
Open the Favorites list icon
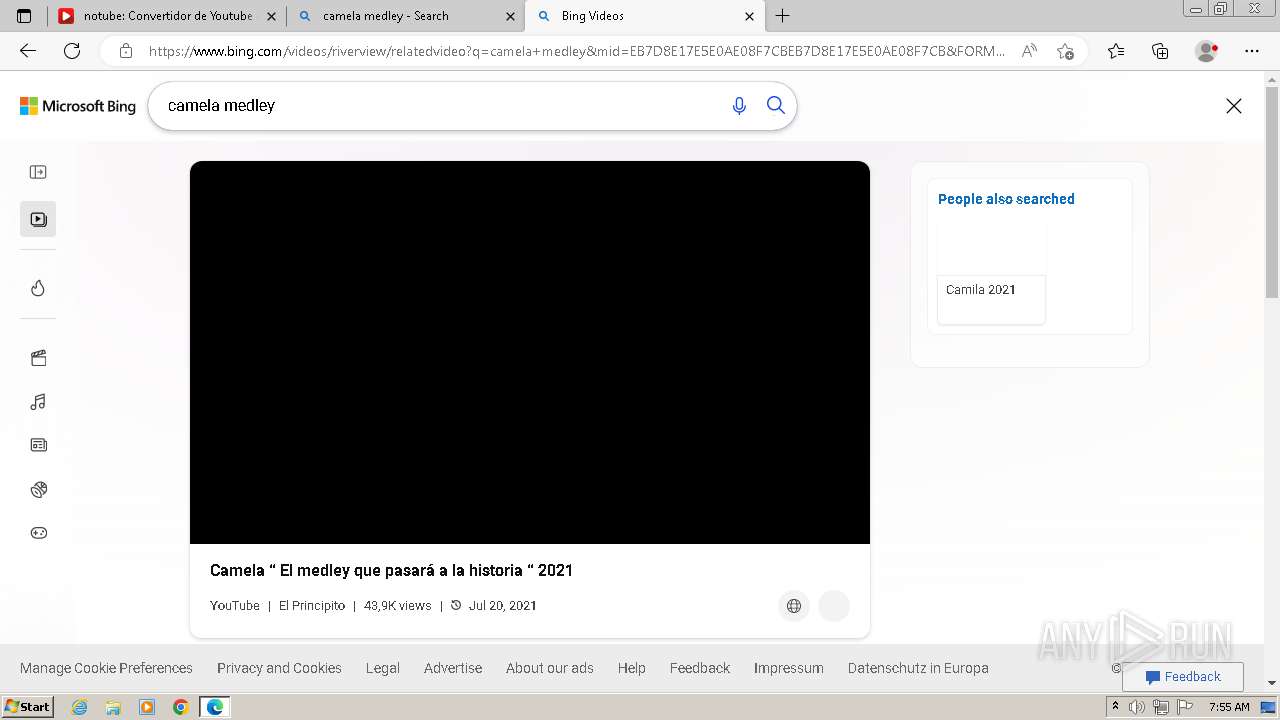(1116, 51)
